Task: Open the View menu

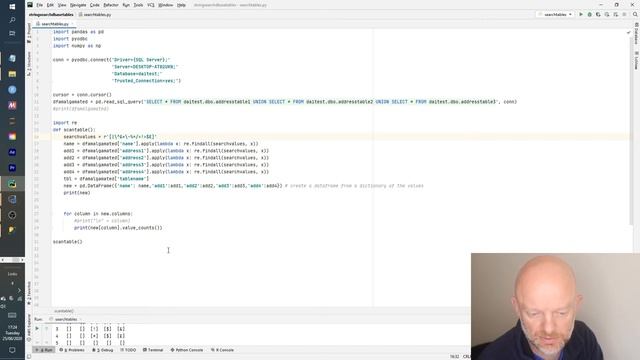Action: pos(62,5)
